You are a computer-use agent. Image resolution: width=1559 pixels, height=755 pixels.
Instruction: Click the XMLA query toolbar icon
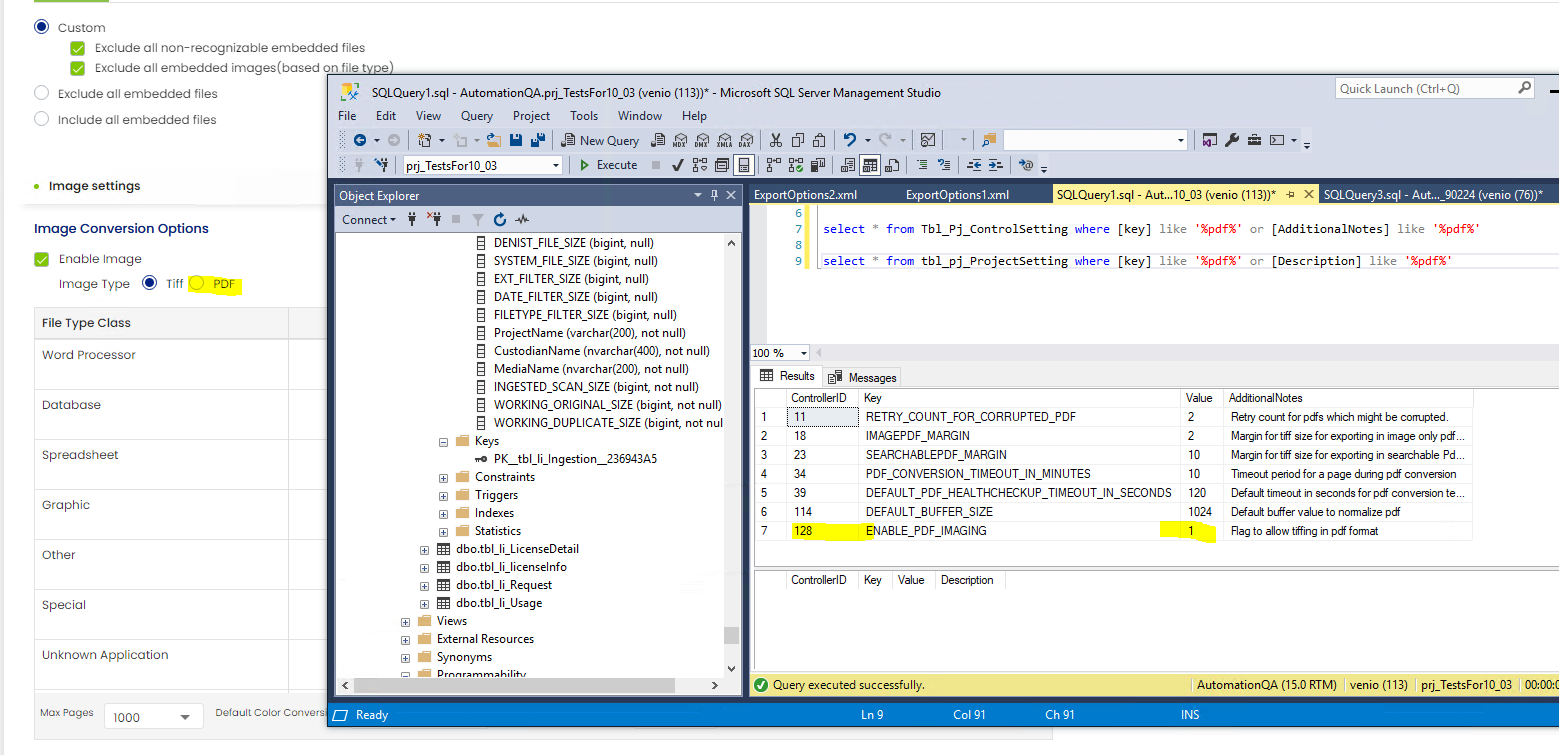click(x=724, y=141)
